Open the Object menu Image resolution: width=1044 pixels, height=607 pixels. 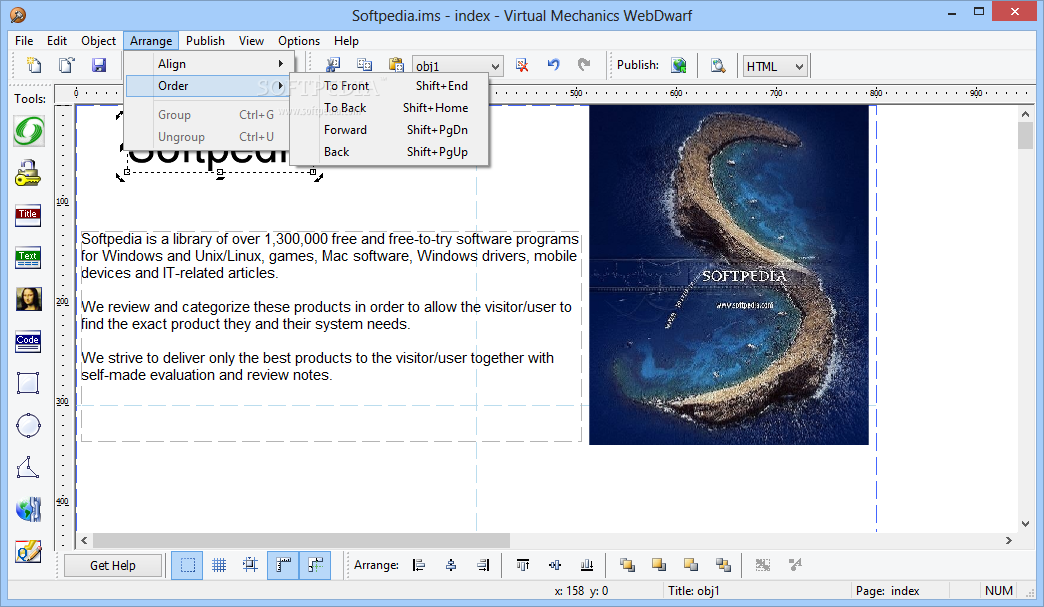pyautogui.click(x=99, y=41)
